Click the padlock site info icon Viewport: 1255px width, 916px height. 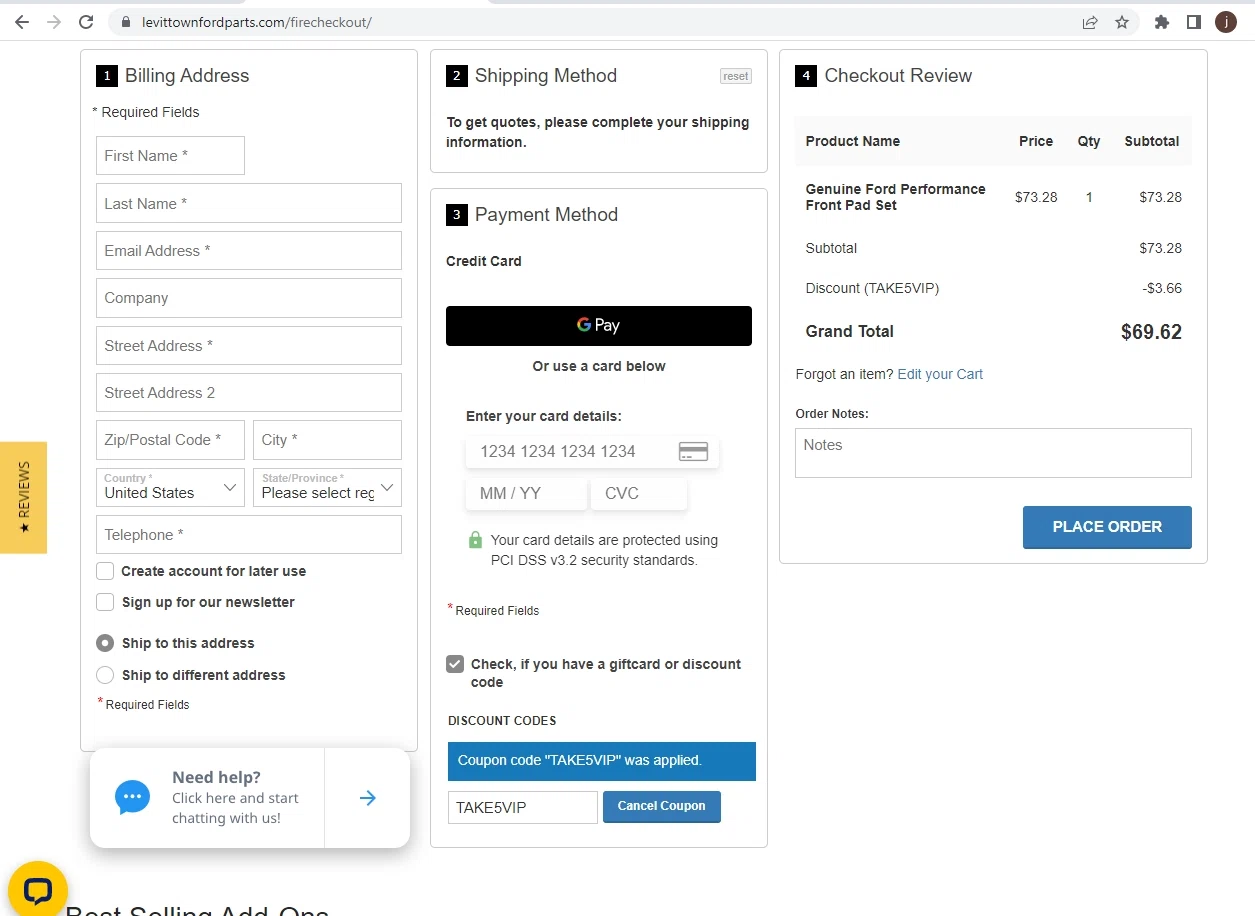(125, 22)
